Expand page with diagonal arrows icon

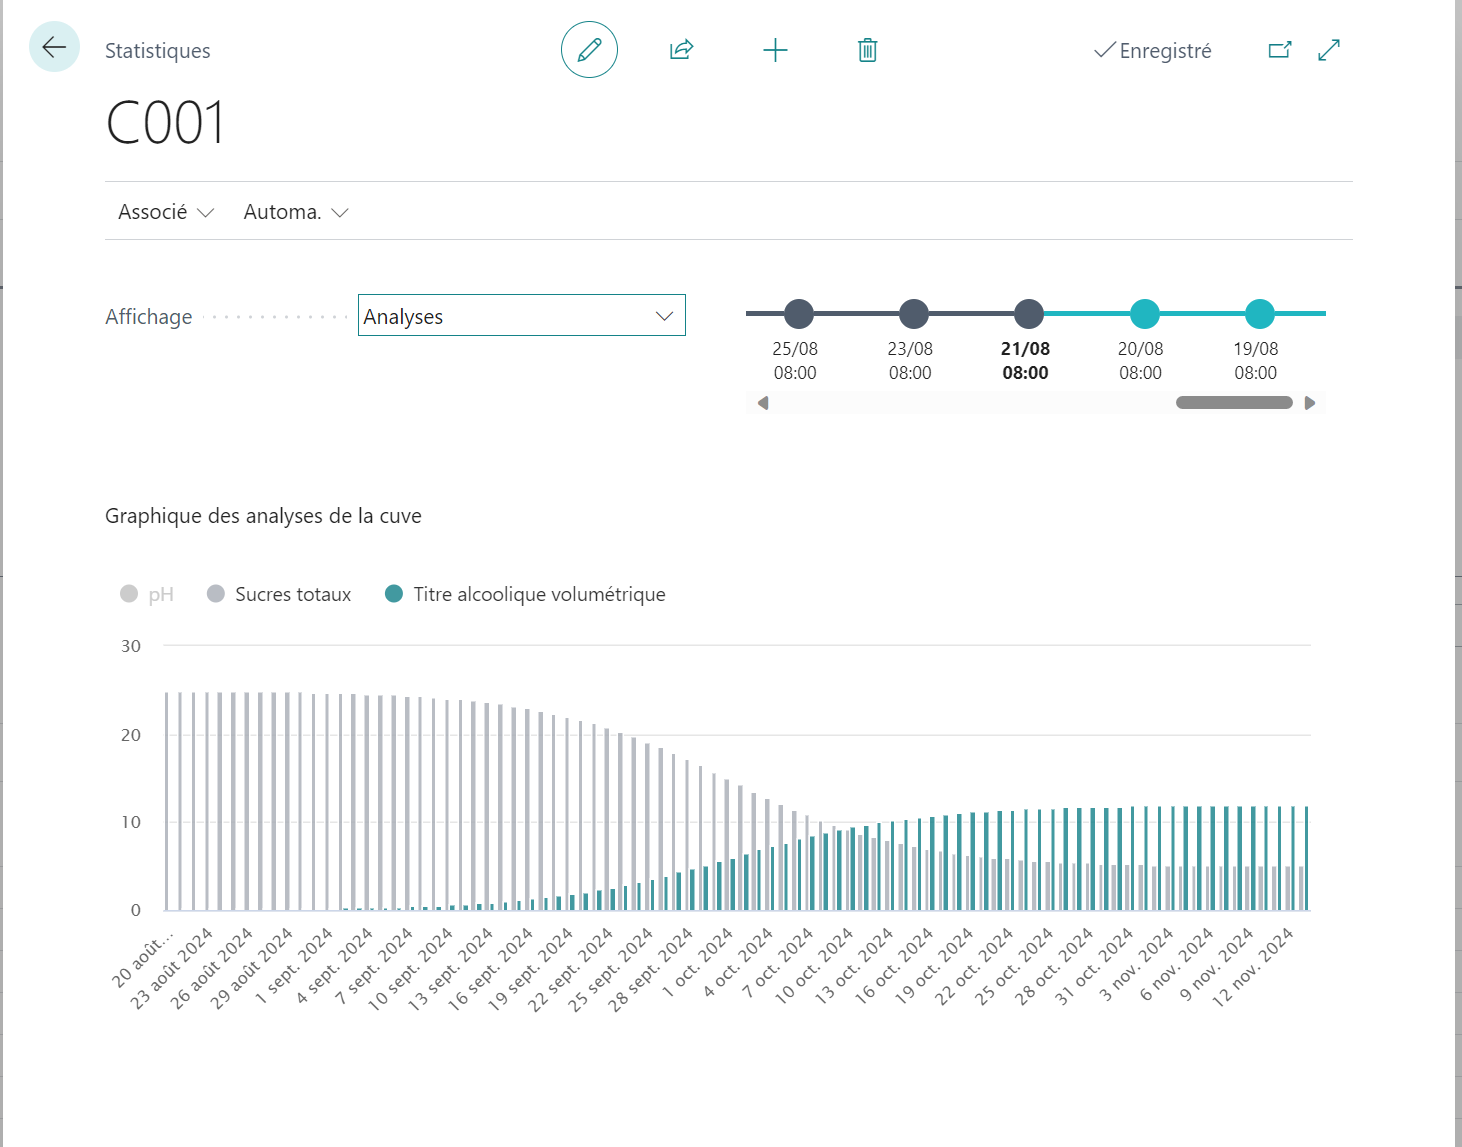click(1329, 50)
